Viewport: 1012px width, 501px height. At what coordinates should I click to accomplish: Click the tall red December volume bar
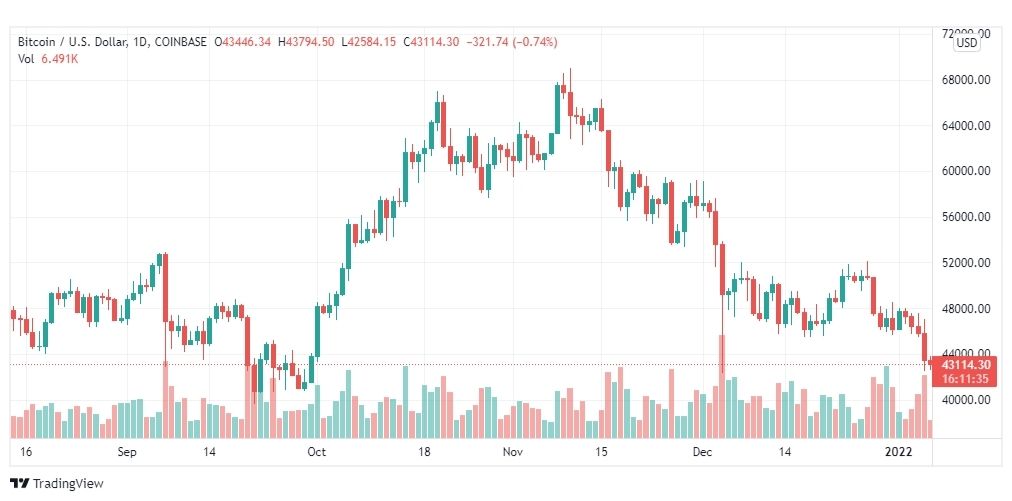click(x=722, y=386)
